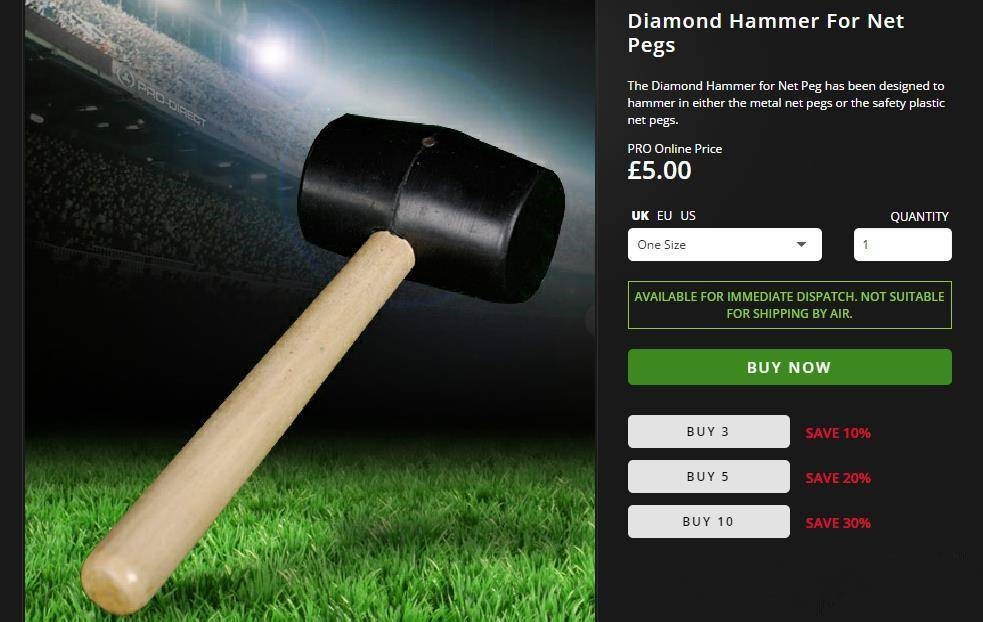This screenshot has height=622, width=983.
Task: Choose the BUY 10 bulk option
Action: pyautogui.click(x=708, y=522)
